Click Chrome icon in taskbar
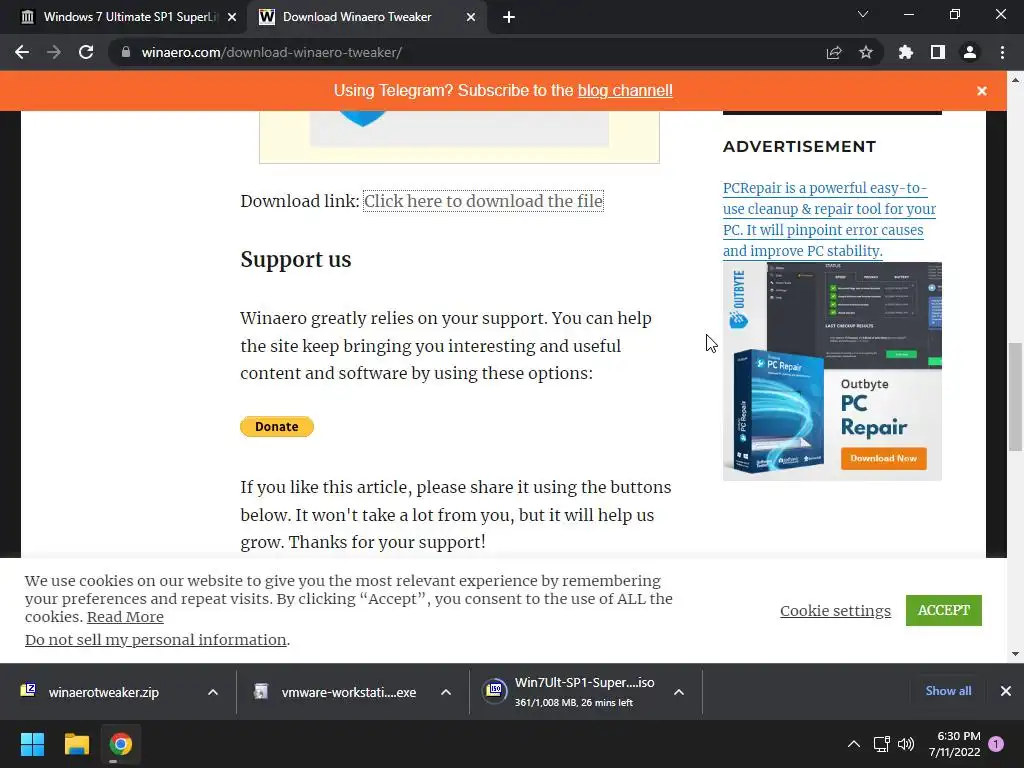This screenshot has width=1024, height=768. pos(121,744)
